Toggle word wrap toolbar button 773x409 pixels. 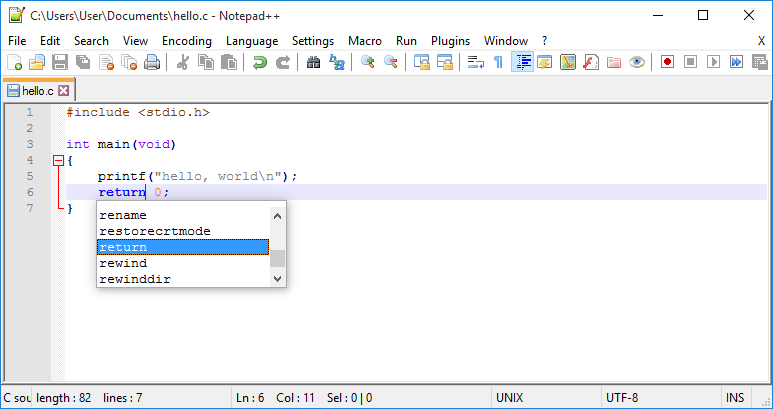coord(476,62)
